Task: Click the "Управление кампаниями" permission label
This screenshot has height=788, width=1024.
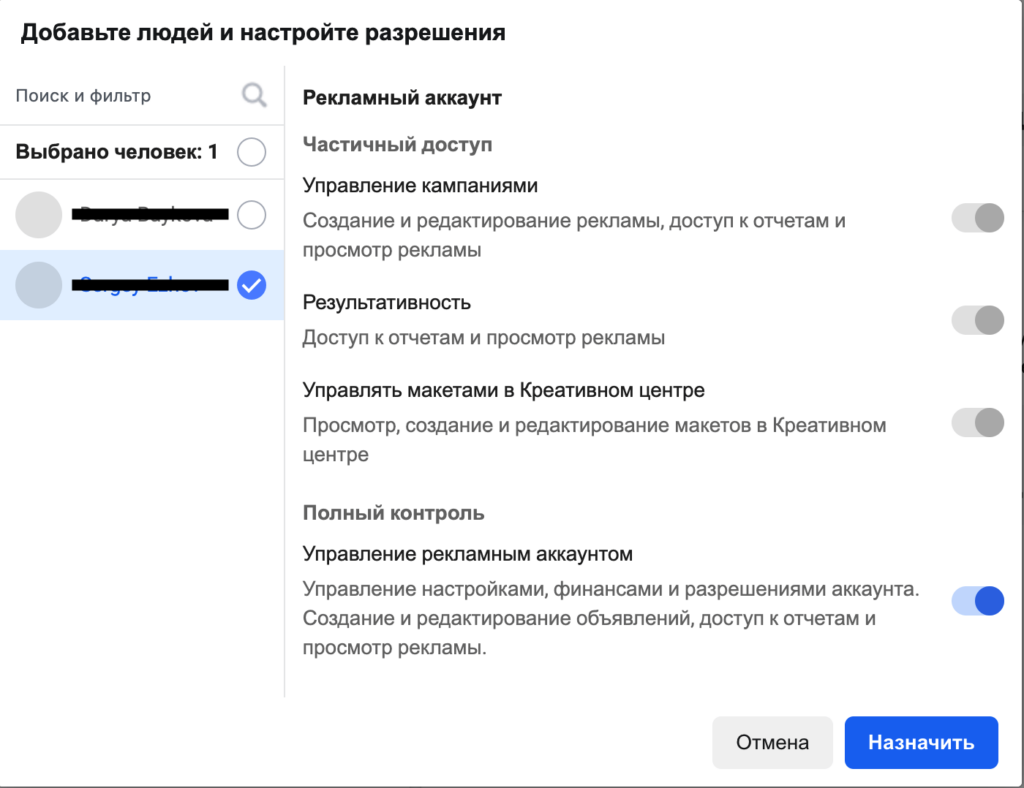Action: click(x=420, y=185)
